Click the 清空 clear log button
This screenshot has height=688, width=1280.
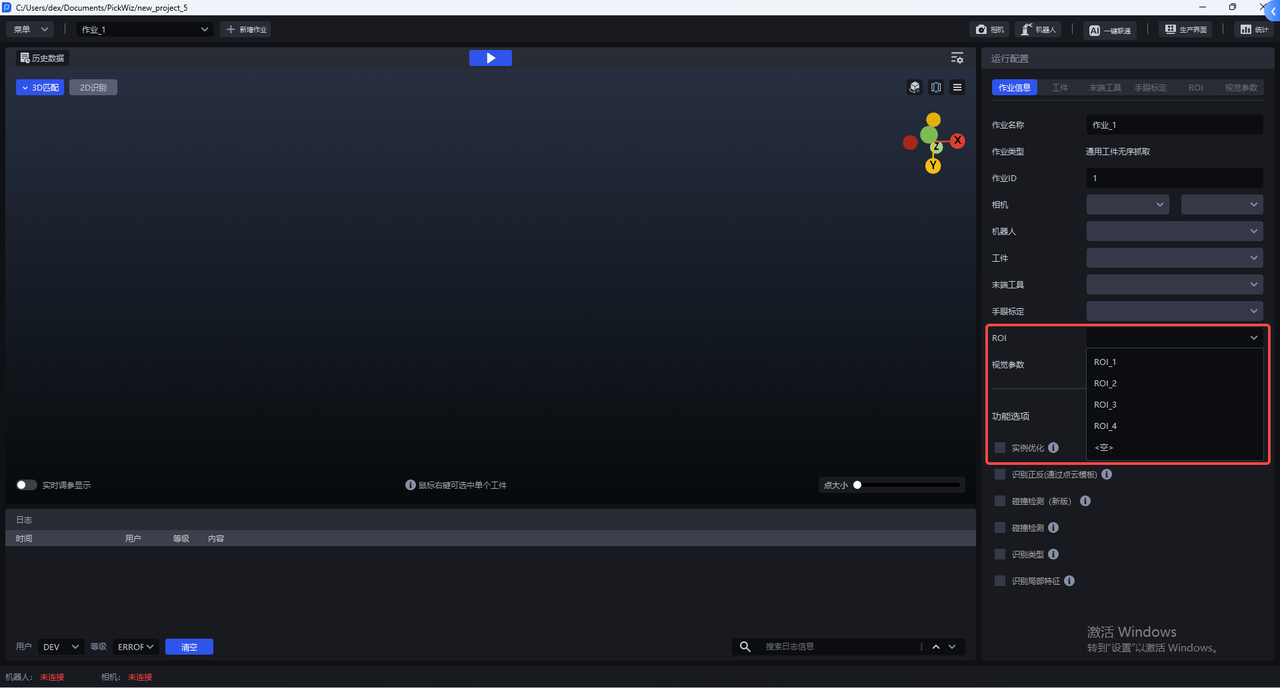point(189,647)
